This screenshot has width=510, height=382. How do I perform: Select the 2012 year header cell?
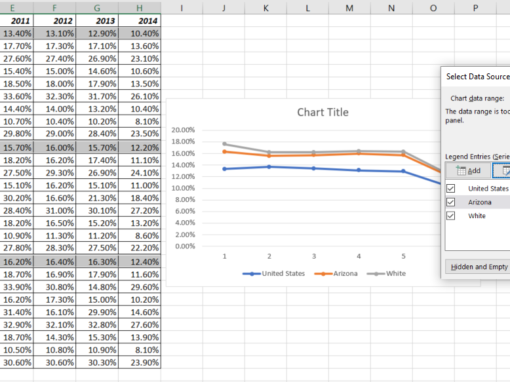pos(55,21)
